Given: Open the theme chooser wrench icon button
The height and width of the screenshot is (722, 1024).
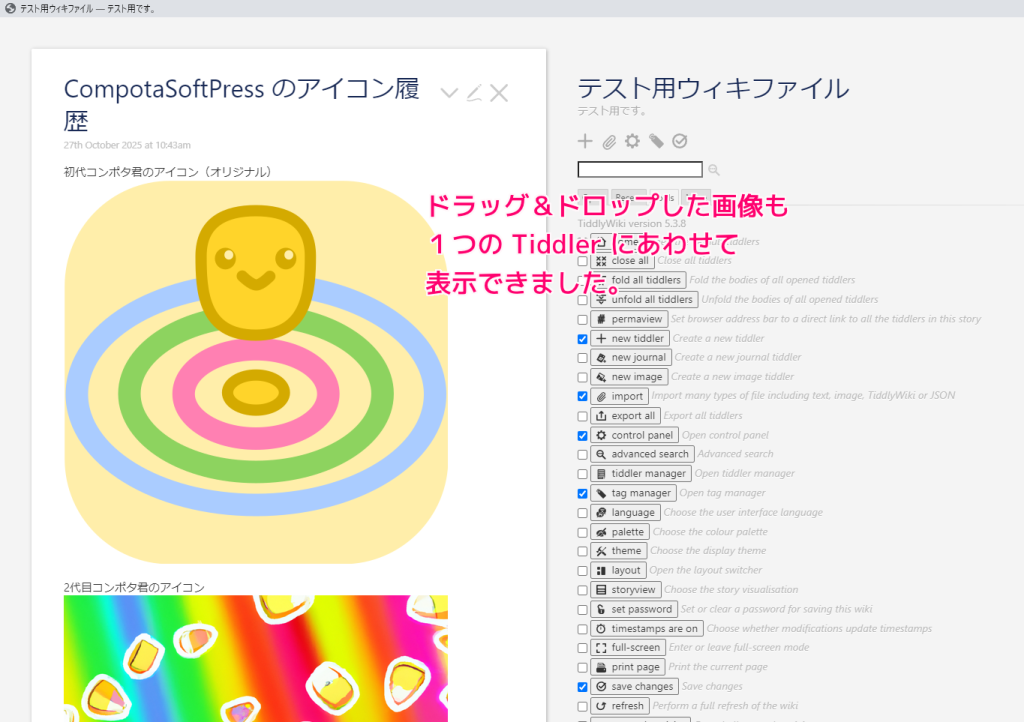Looking at the screenshot, I should [x=616, y=551].
